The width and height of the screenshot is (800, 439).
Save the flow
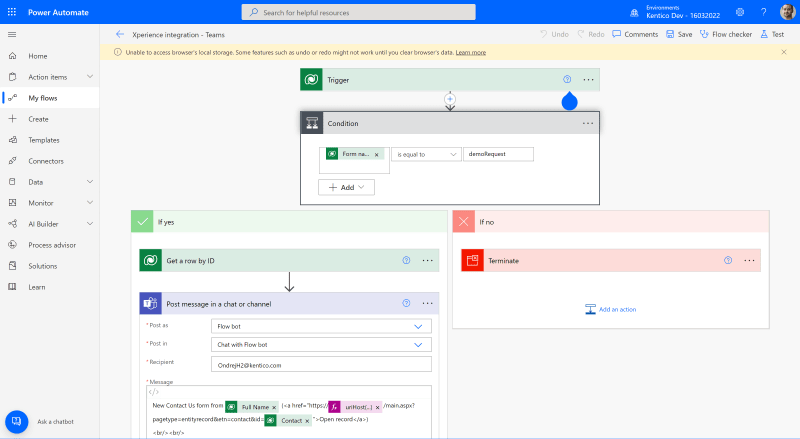[679, 34]
